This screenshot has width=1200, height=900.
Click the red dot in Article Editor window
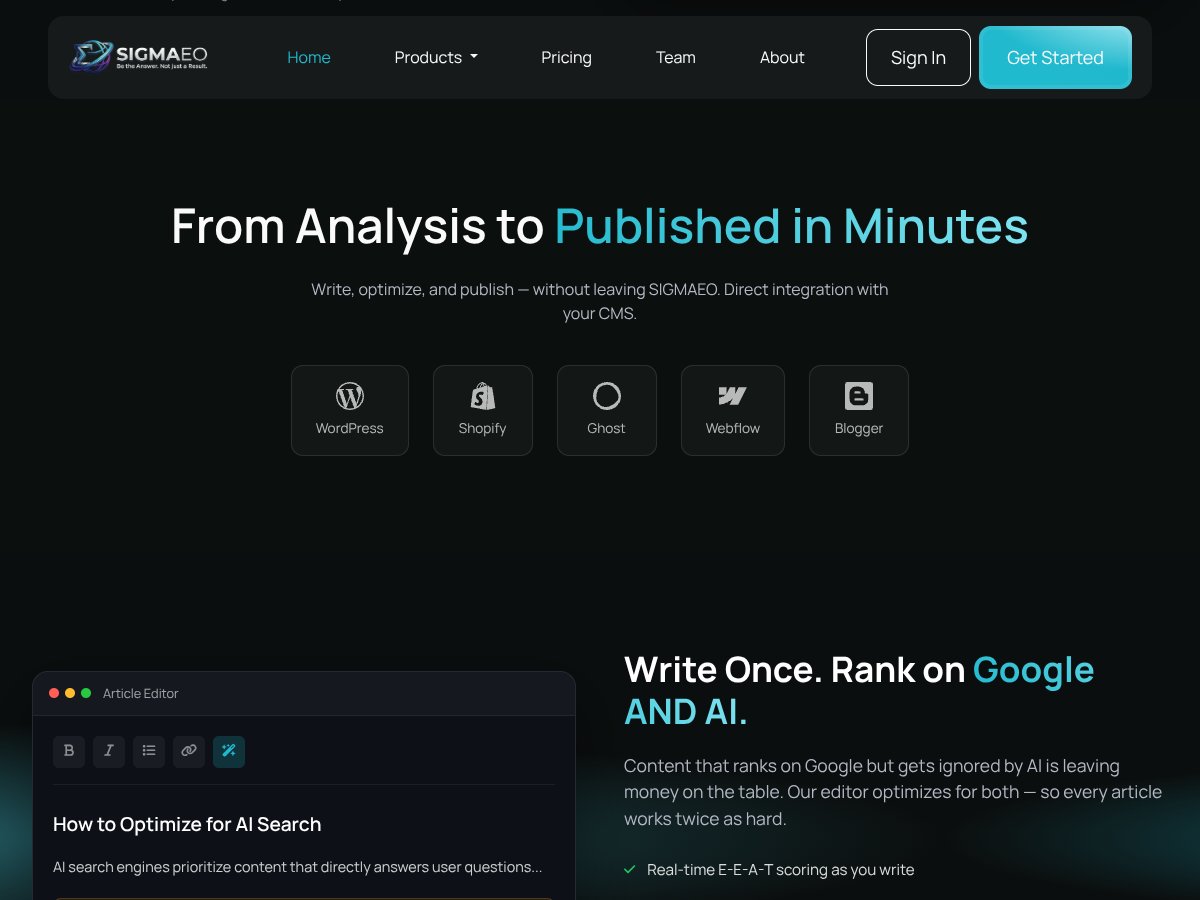54,693
